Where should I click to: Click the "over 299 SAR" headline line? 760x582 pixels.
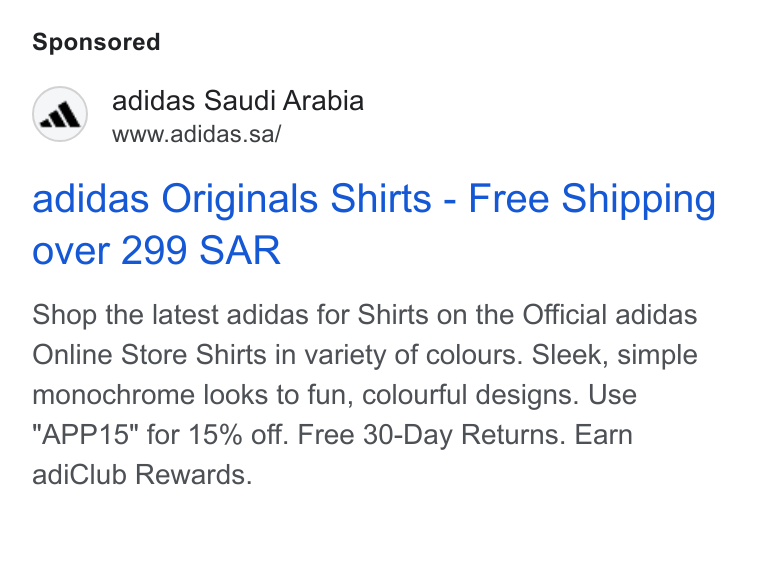(x=157, y=251)
